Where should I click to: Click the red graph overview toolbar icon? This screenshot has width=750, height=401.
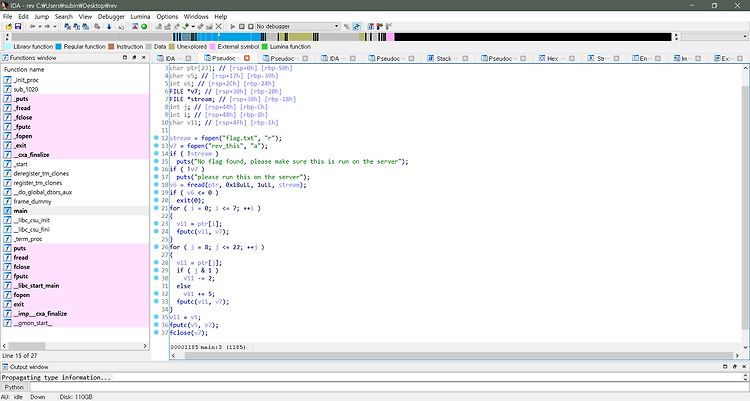tap(135, 26)
